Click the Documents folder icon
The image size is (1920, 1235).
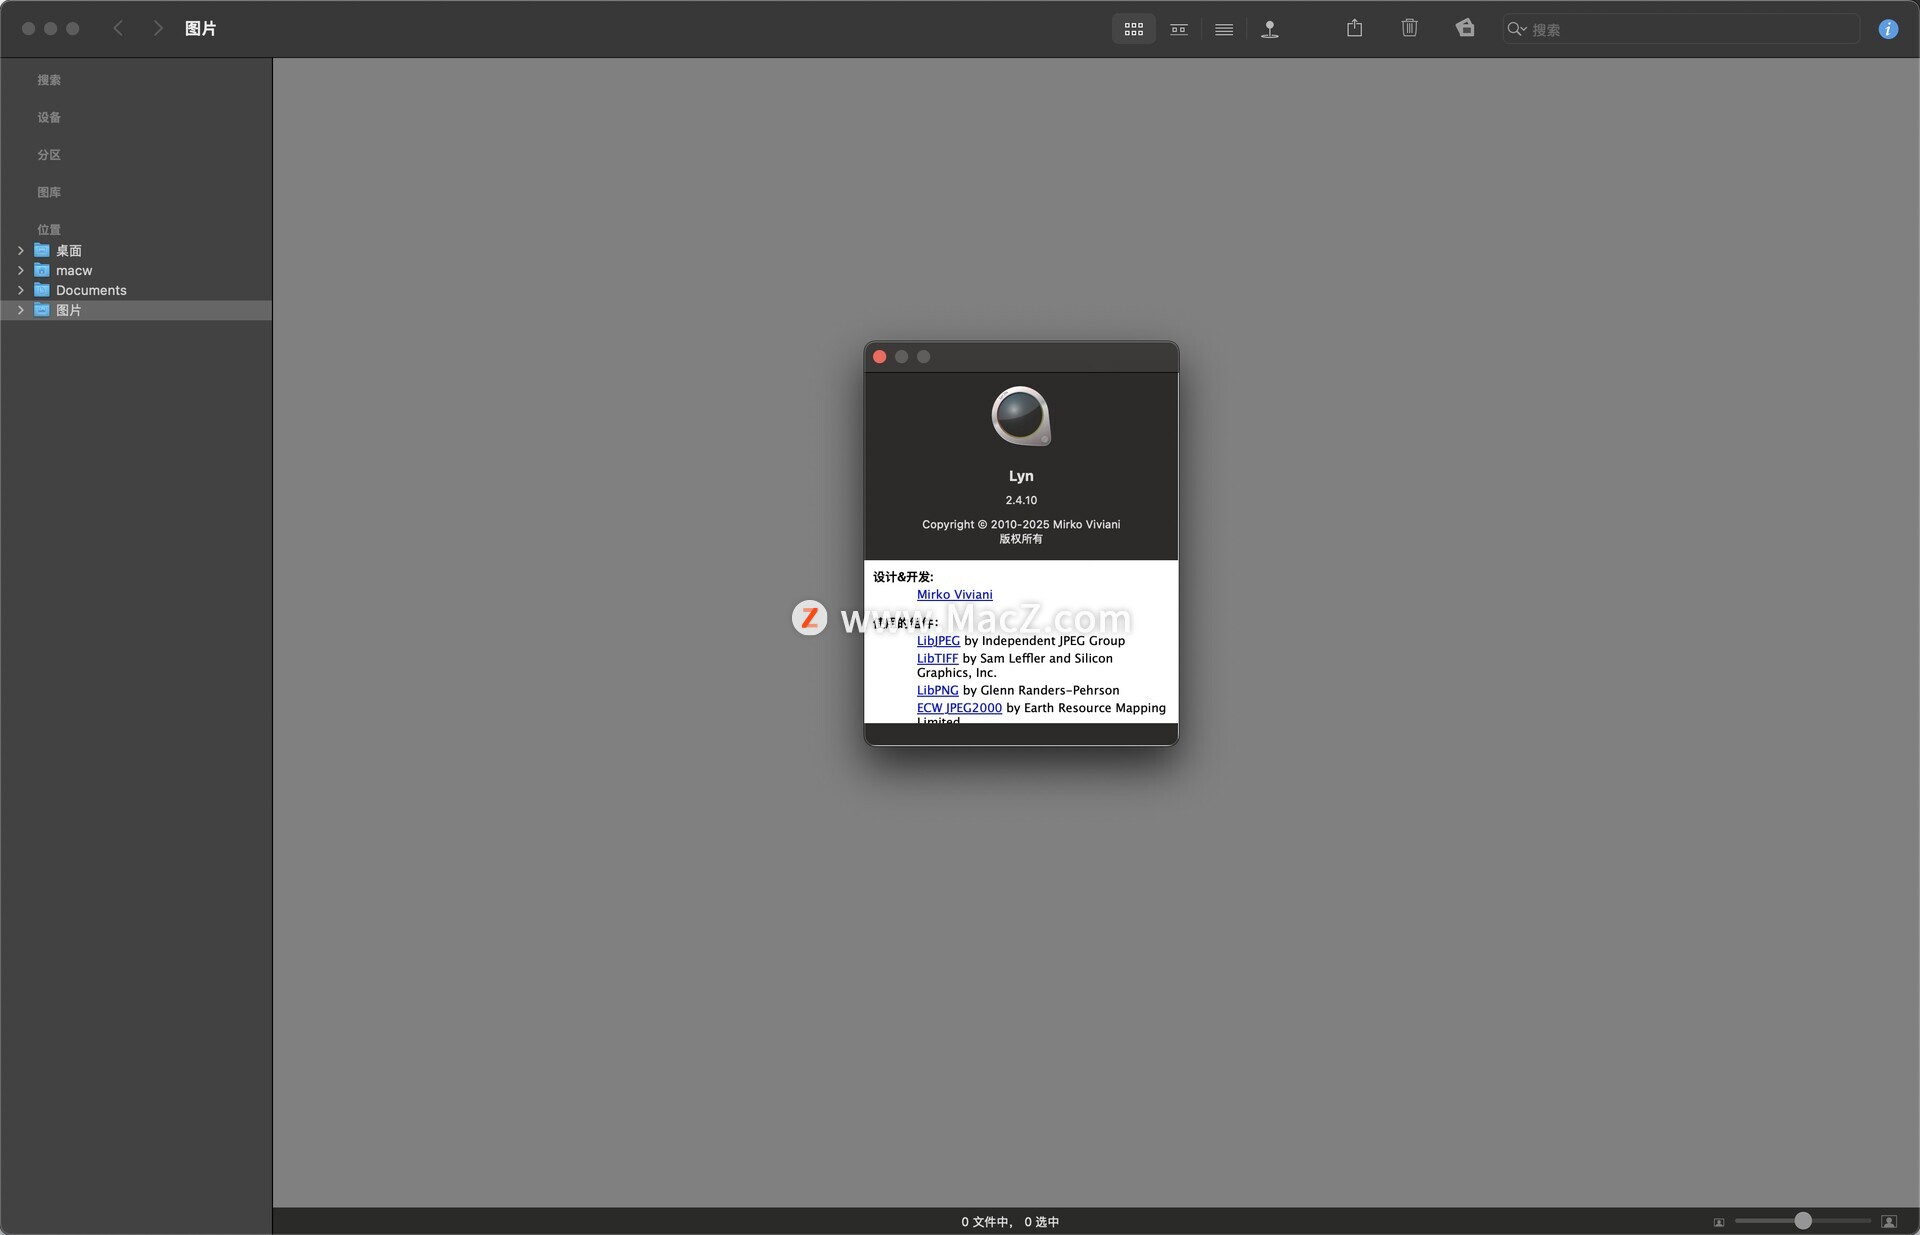[42, 290]
